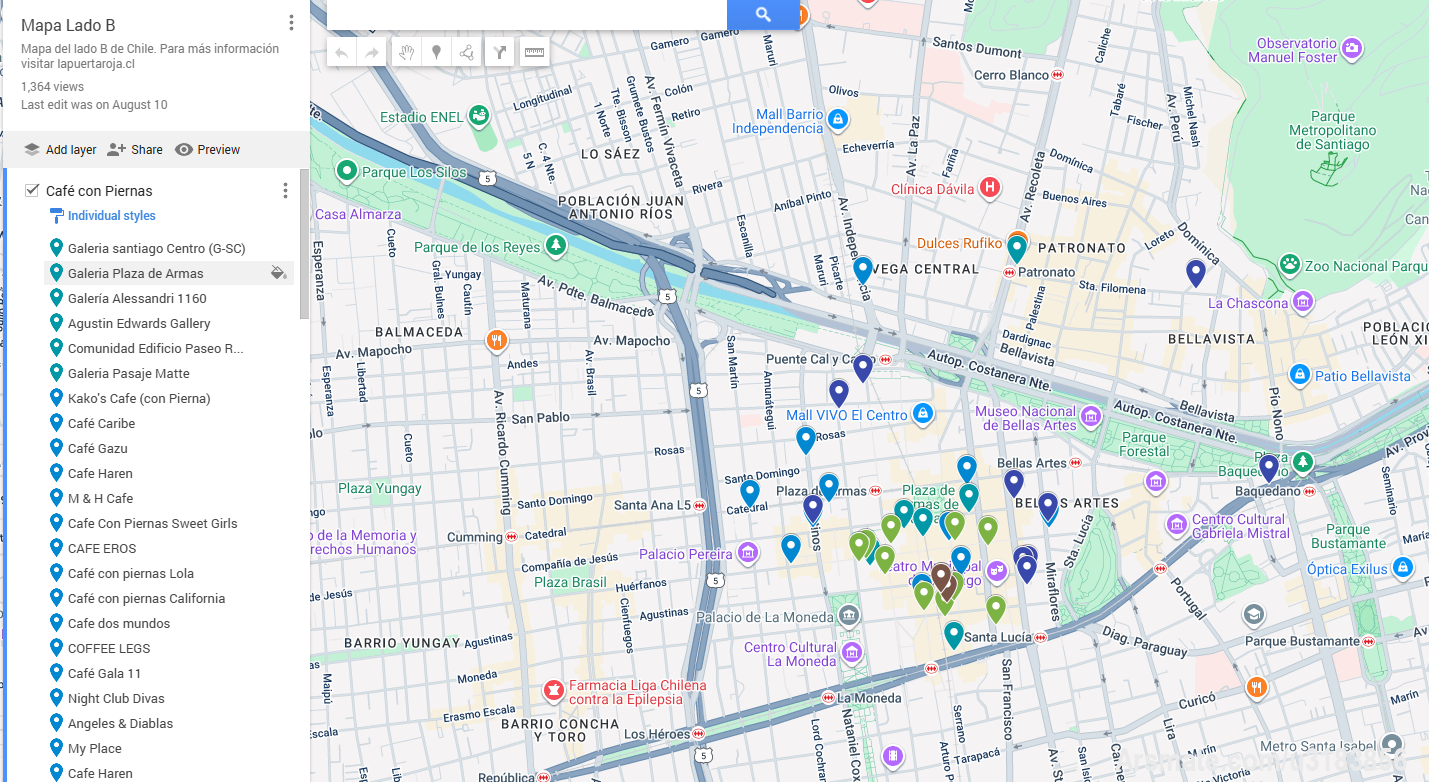Click the Clínica Dávila hospital icon

[989, 187]
